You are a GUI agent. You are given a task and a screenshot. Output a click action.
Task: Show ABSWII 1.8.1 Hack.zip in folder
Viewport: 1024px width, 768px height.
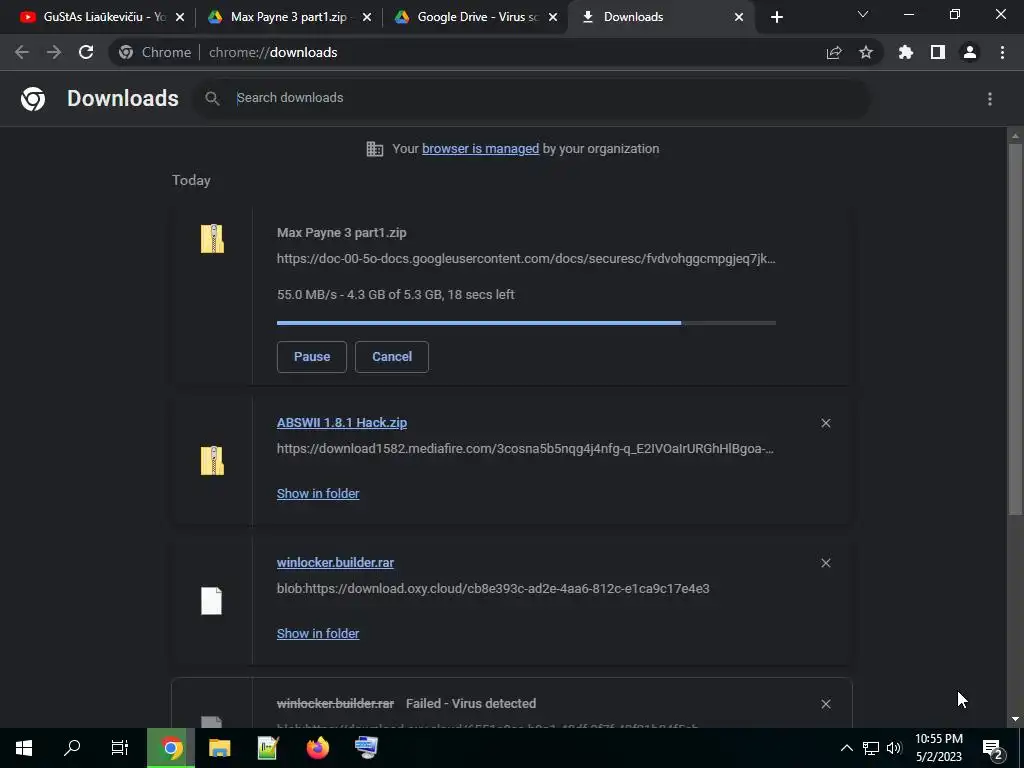pos(317,494)
